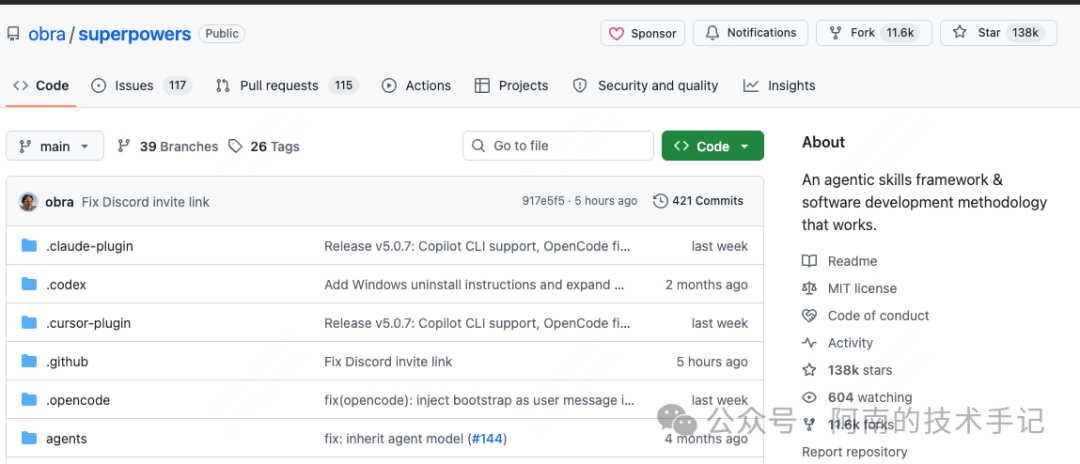Click the branch icon next to 39 Branches
This screenshot has width=1080, height=464.
(x=124, y=146)
